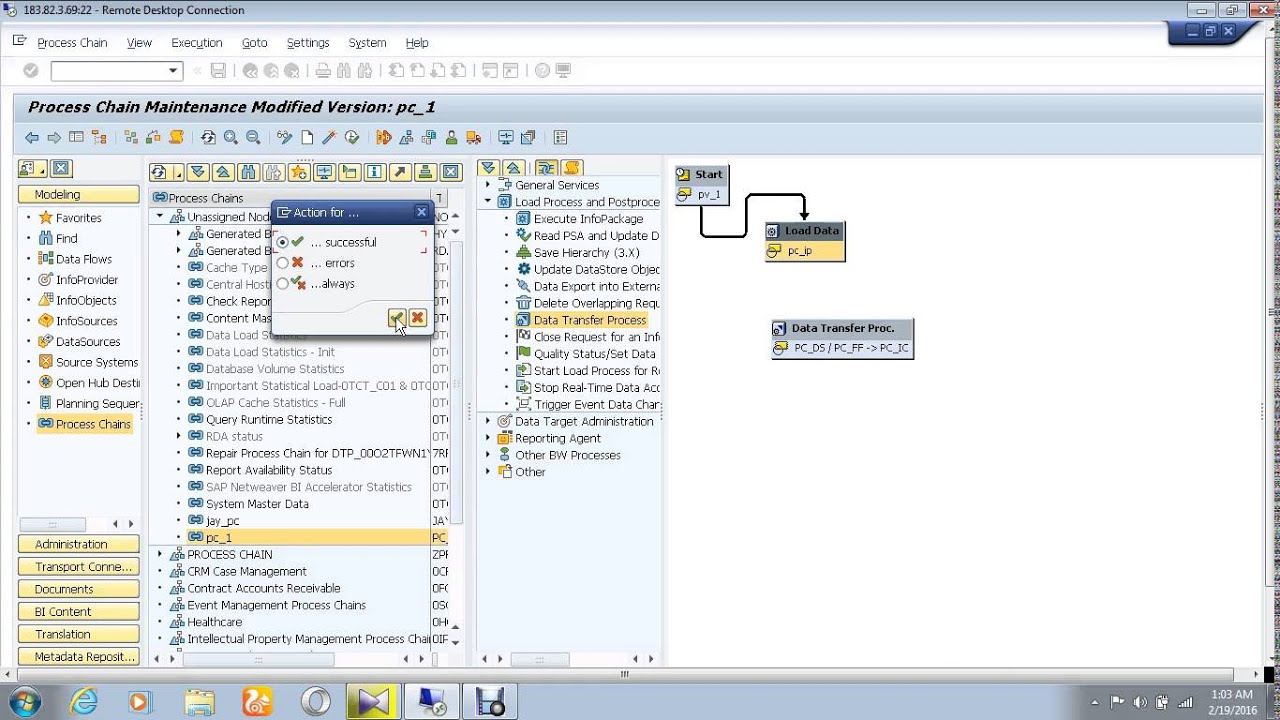Click expand all icon in process types toolbar
This screenshot has width=1280, height=720.
coord(488,169)
